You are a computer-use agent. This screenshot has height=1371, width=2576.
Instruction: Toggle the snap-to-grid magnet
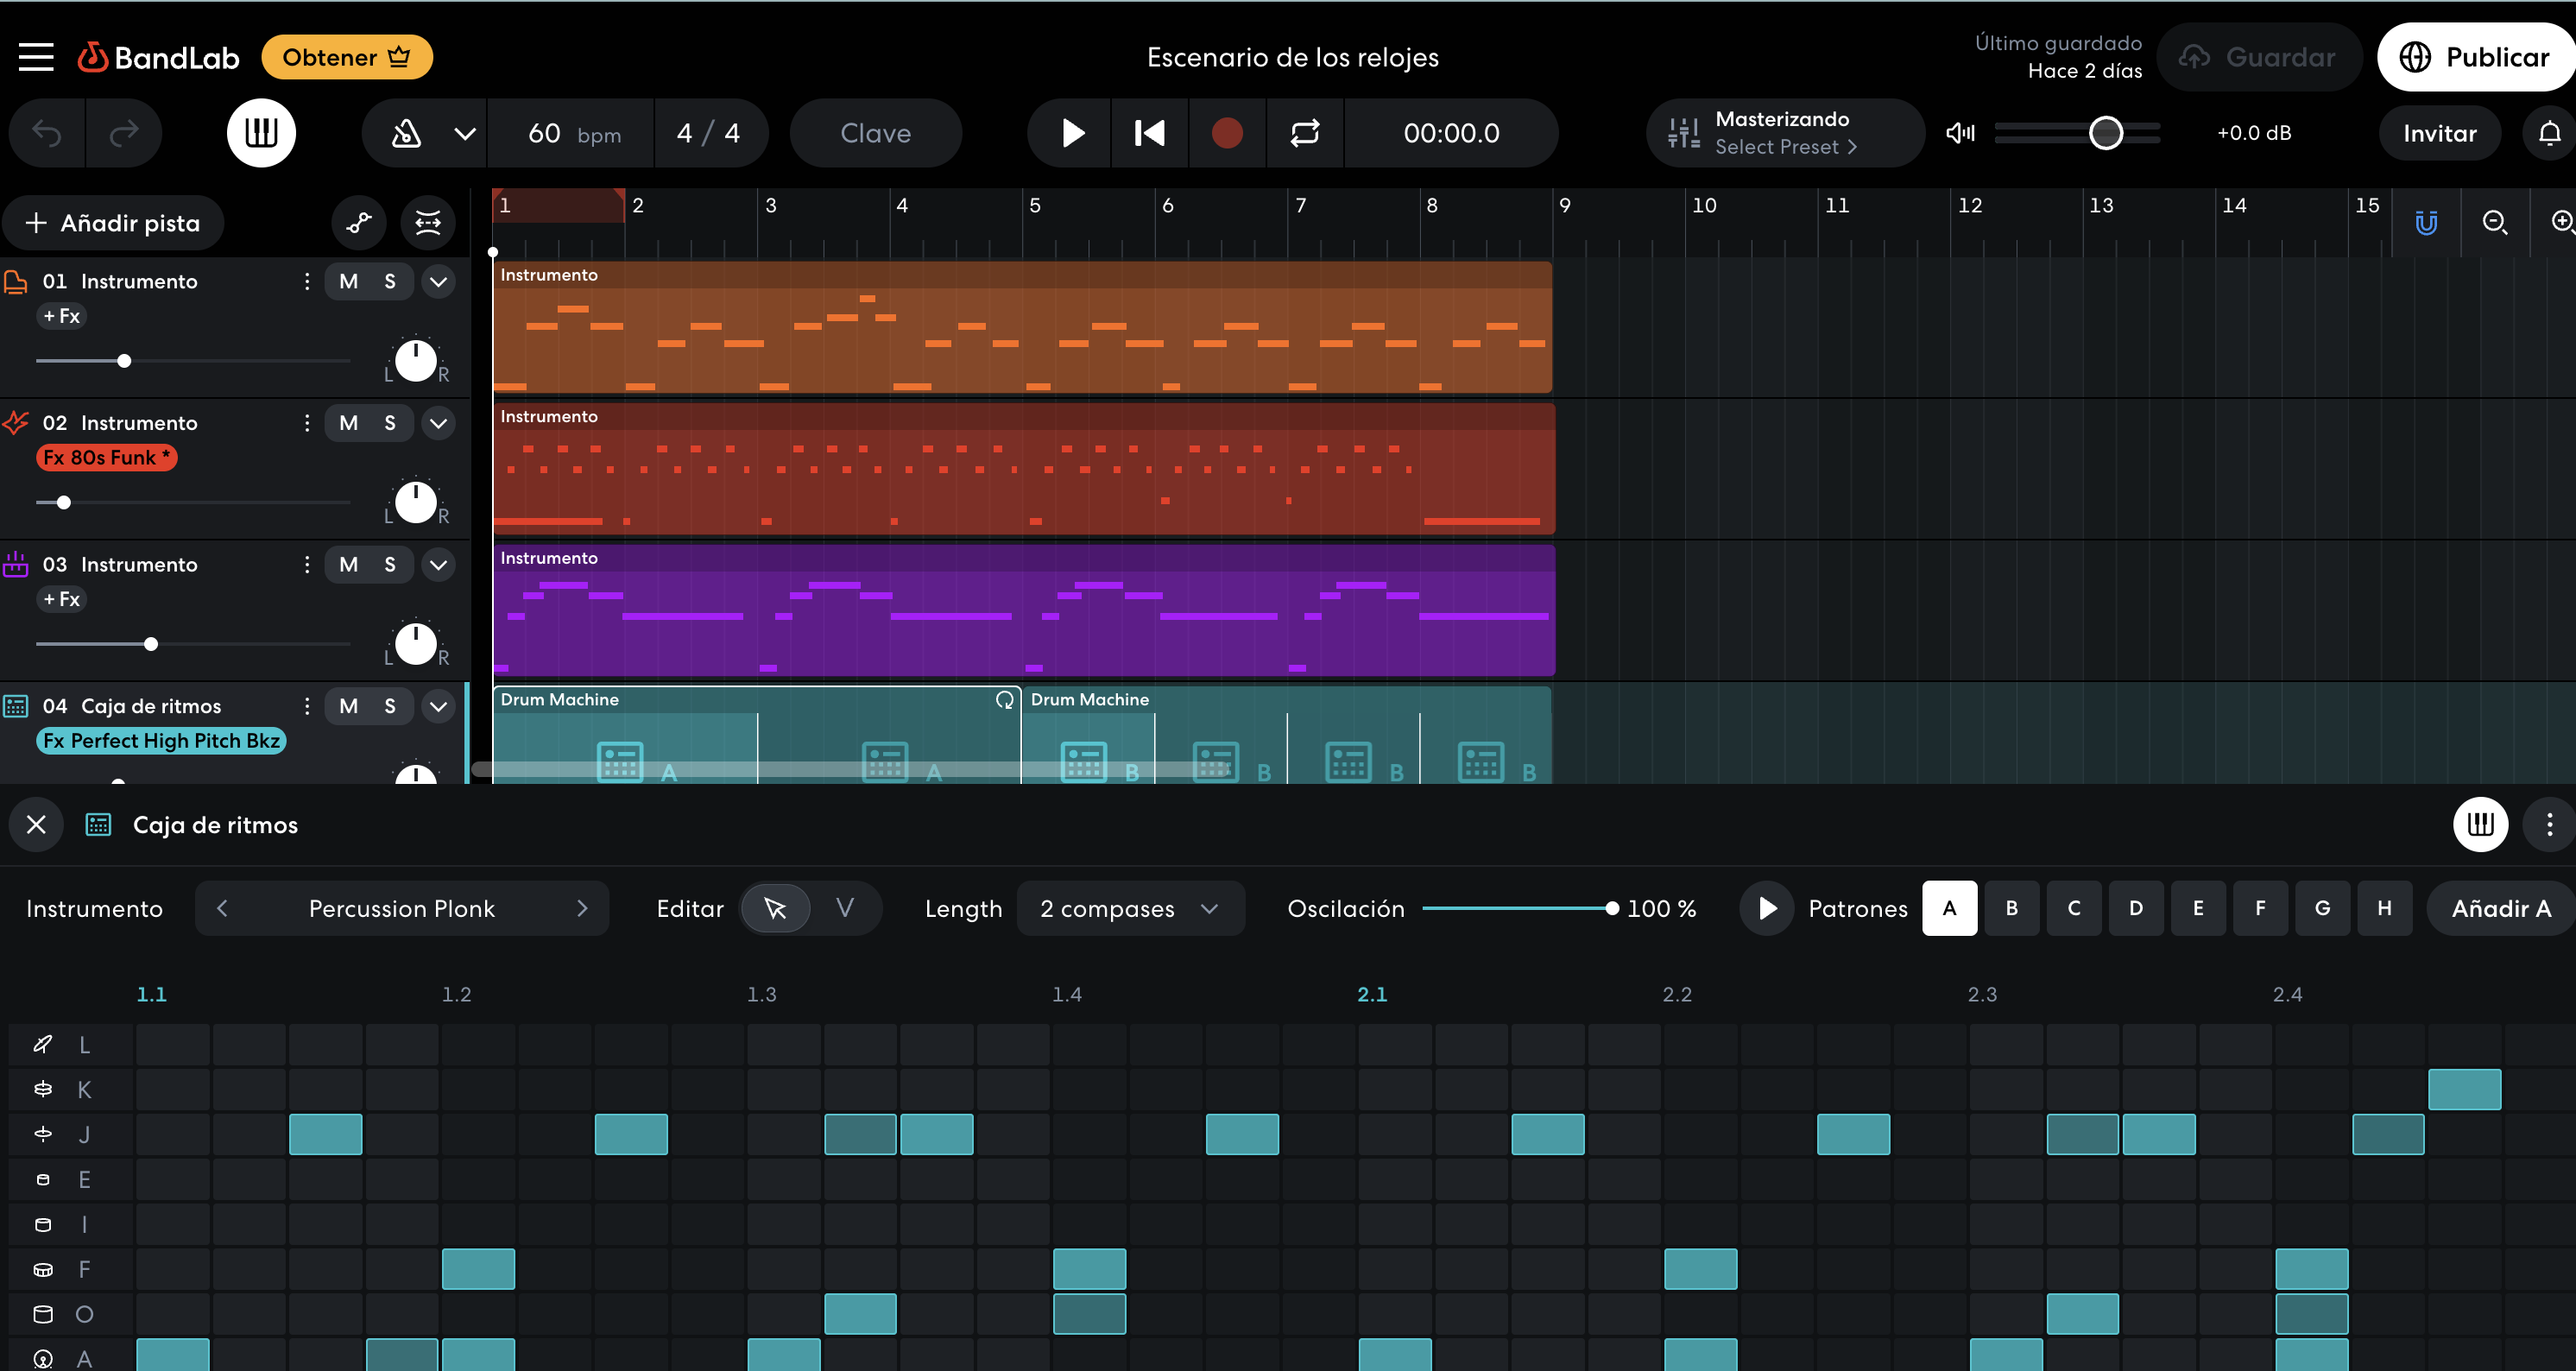(x=2426, y=222)
